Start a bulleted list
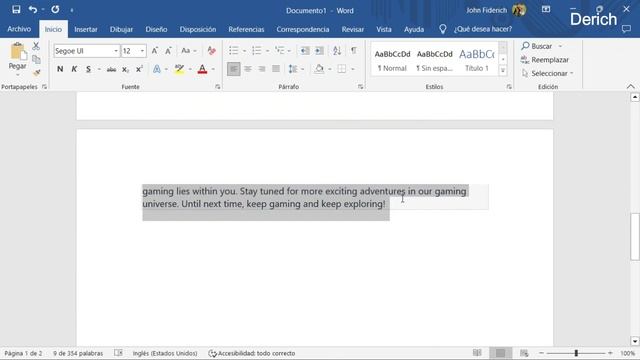The width and height of the screenshot is (640, 360). pyautogui.click(x=233, y=51)
